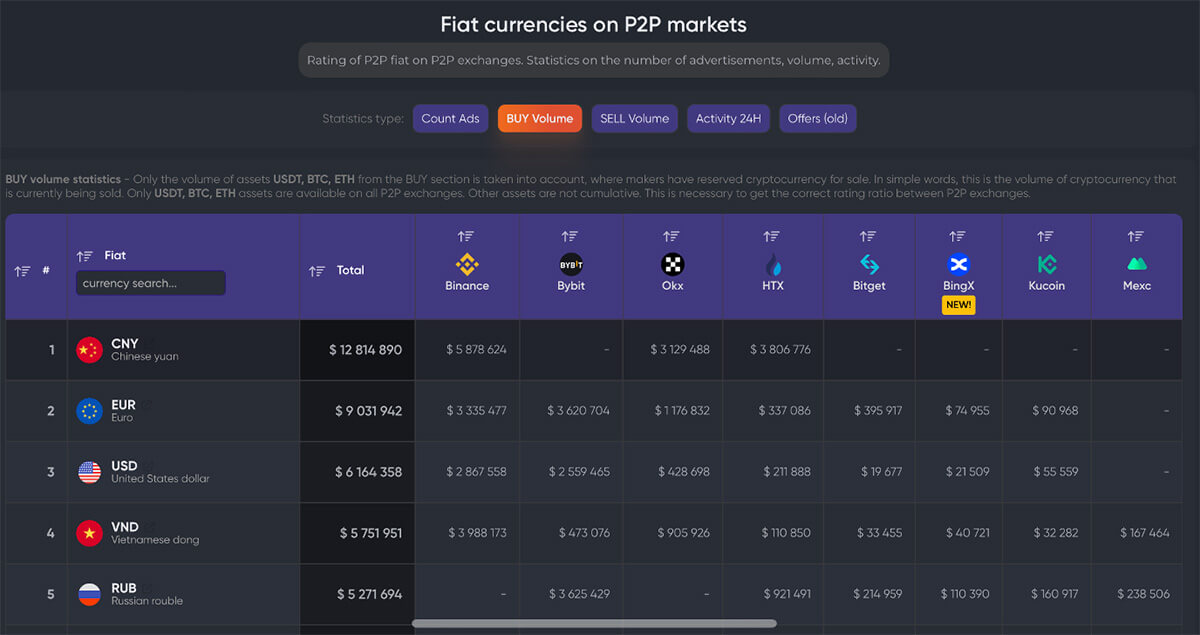Click the HTX flame logo
Screen dimensions: 1200x635
click(x=772, y=264)
